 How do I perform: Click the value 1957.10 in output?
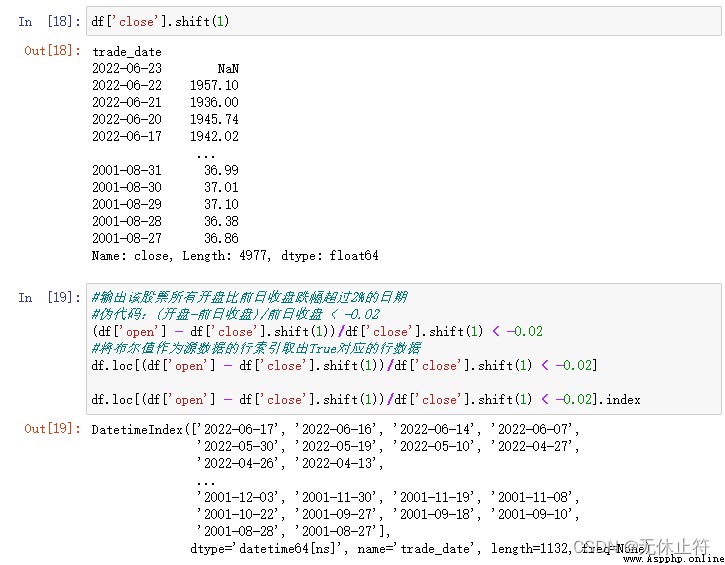pos(214,86)
